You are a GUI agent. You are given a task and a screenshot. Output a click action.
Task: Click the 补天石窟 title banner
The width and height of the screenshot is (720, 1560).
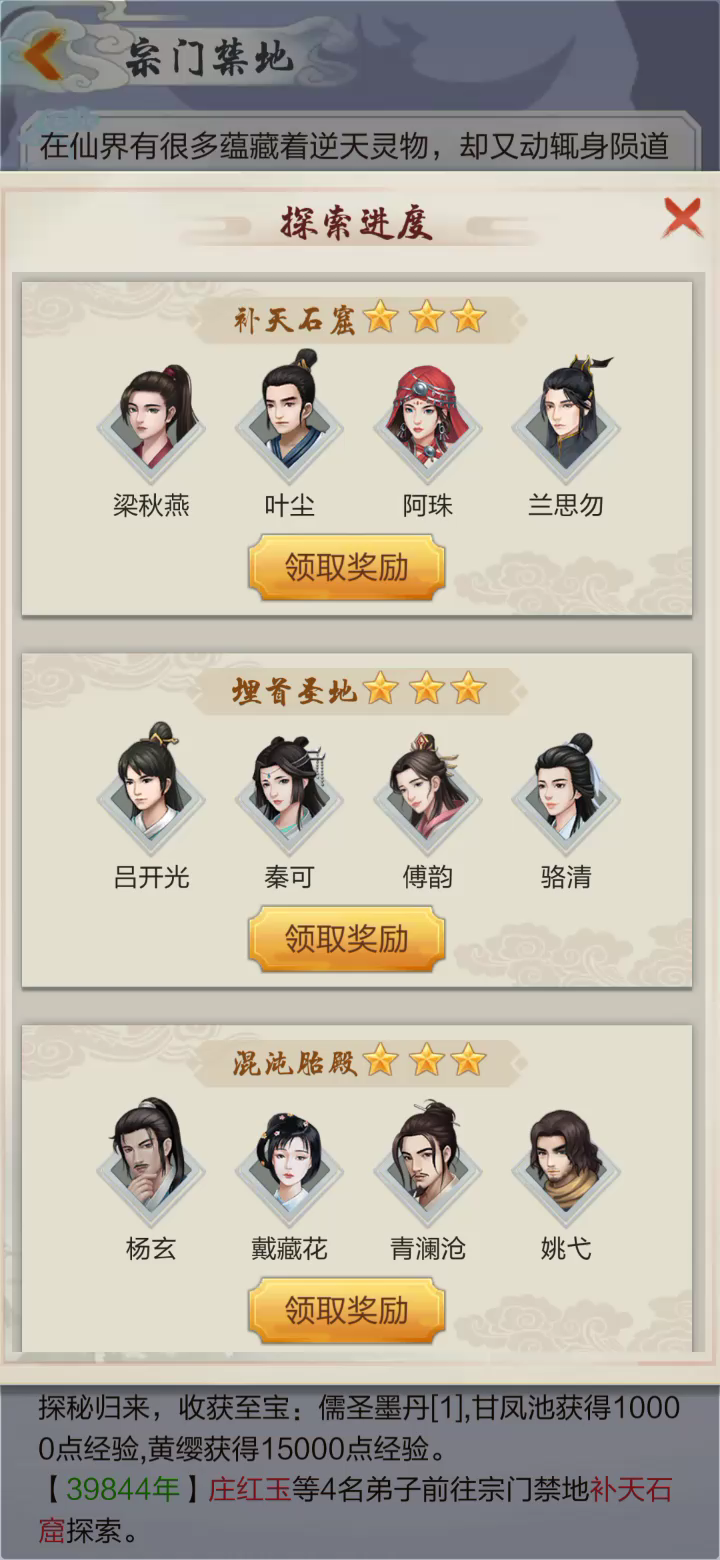pos(357,319)
